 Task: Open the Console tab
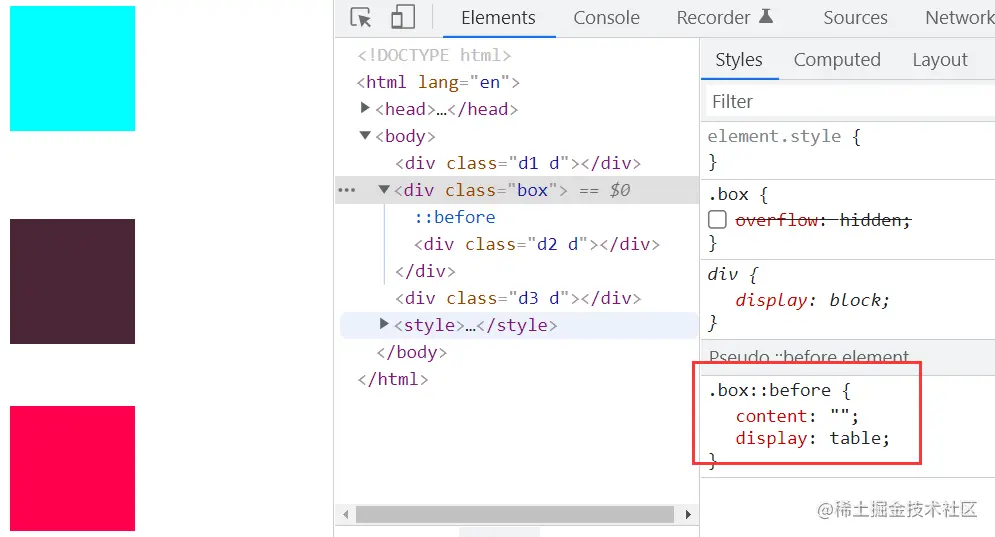tap(606, 18)
